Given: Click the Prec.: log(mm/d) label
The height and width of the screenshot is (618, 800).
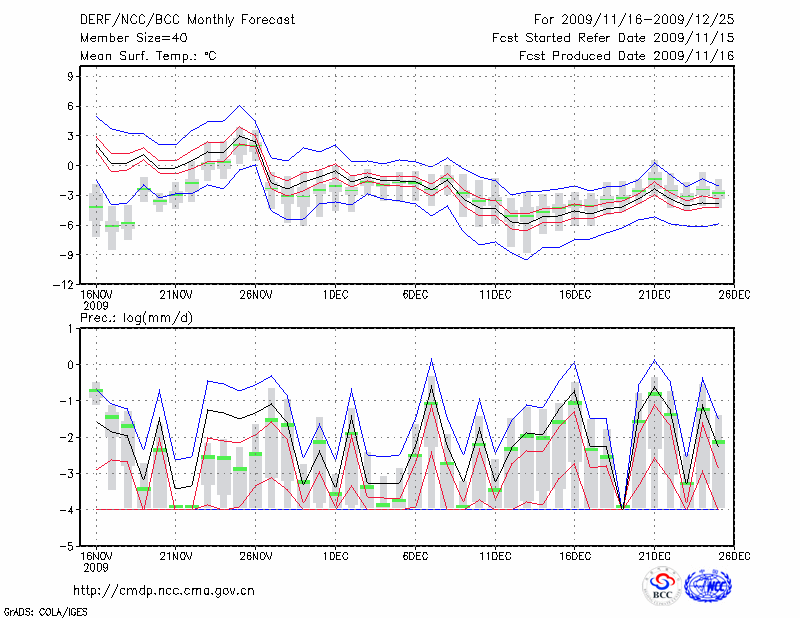Looking at the screenshot, I should click(x=139, y=317).
